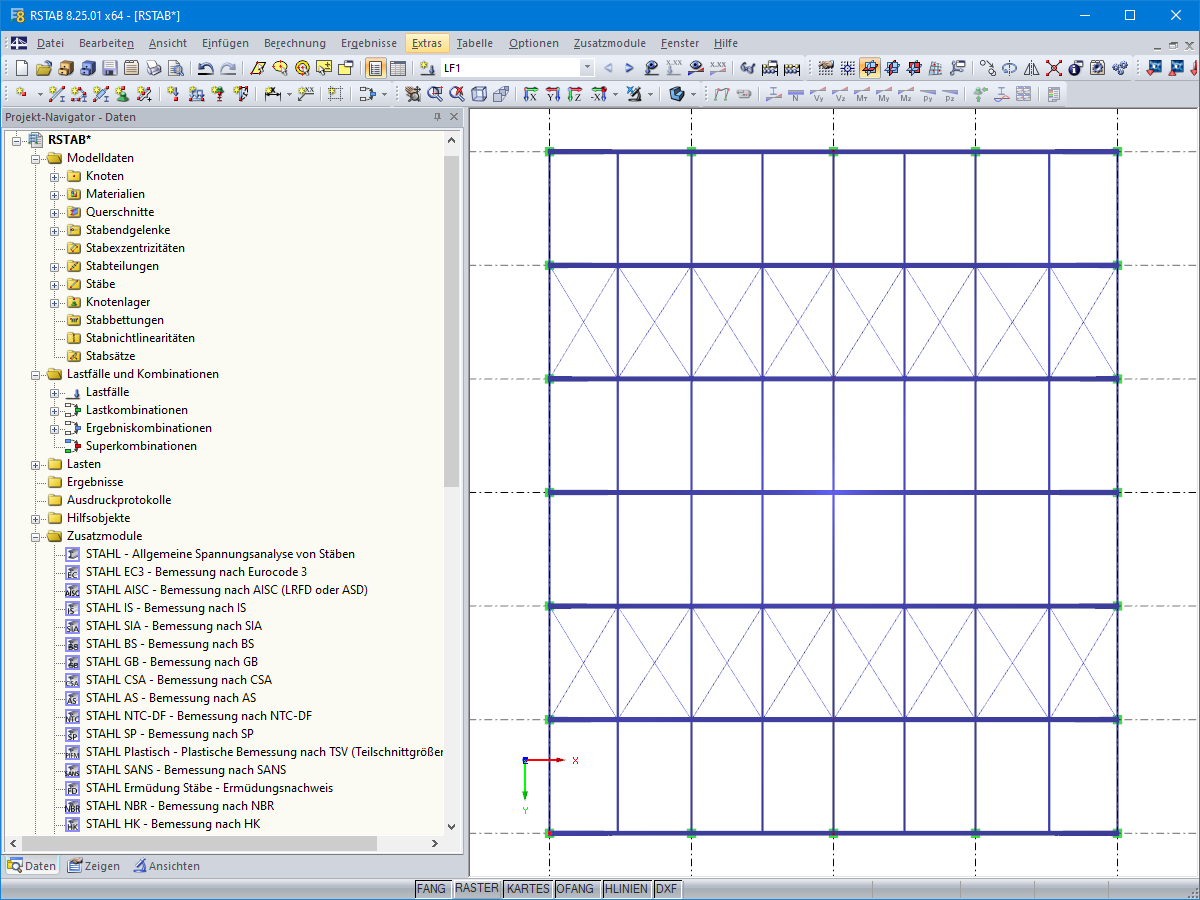1200x900 pixels.
Task: Open the Ergebnisse menu
Action: tap(368, 43)
